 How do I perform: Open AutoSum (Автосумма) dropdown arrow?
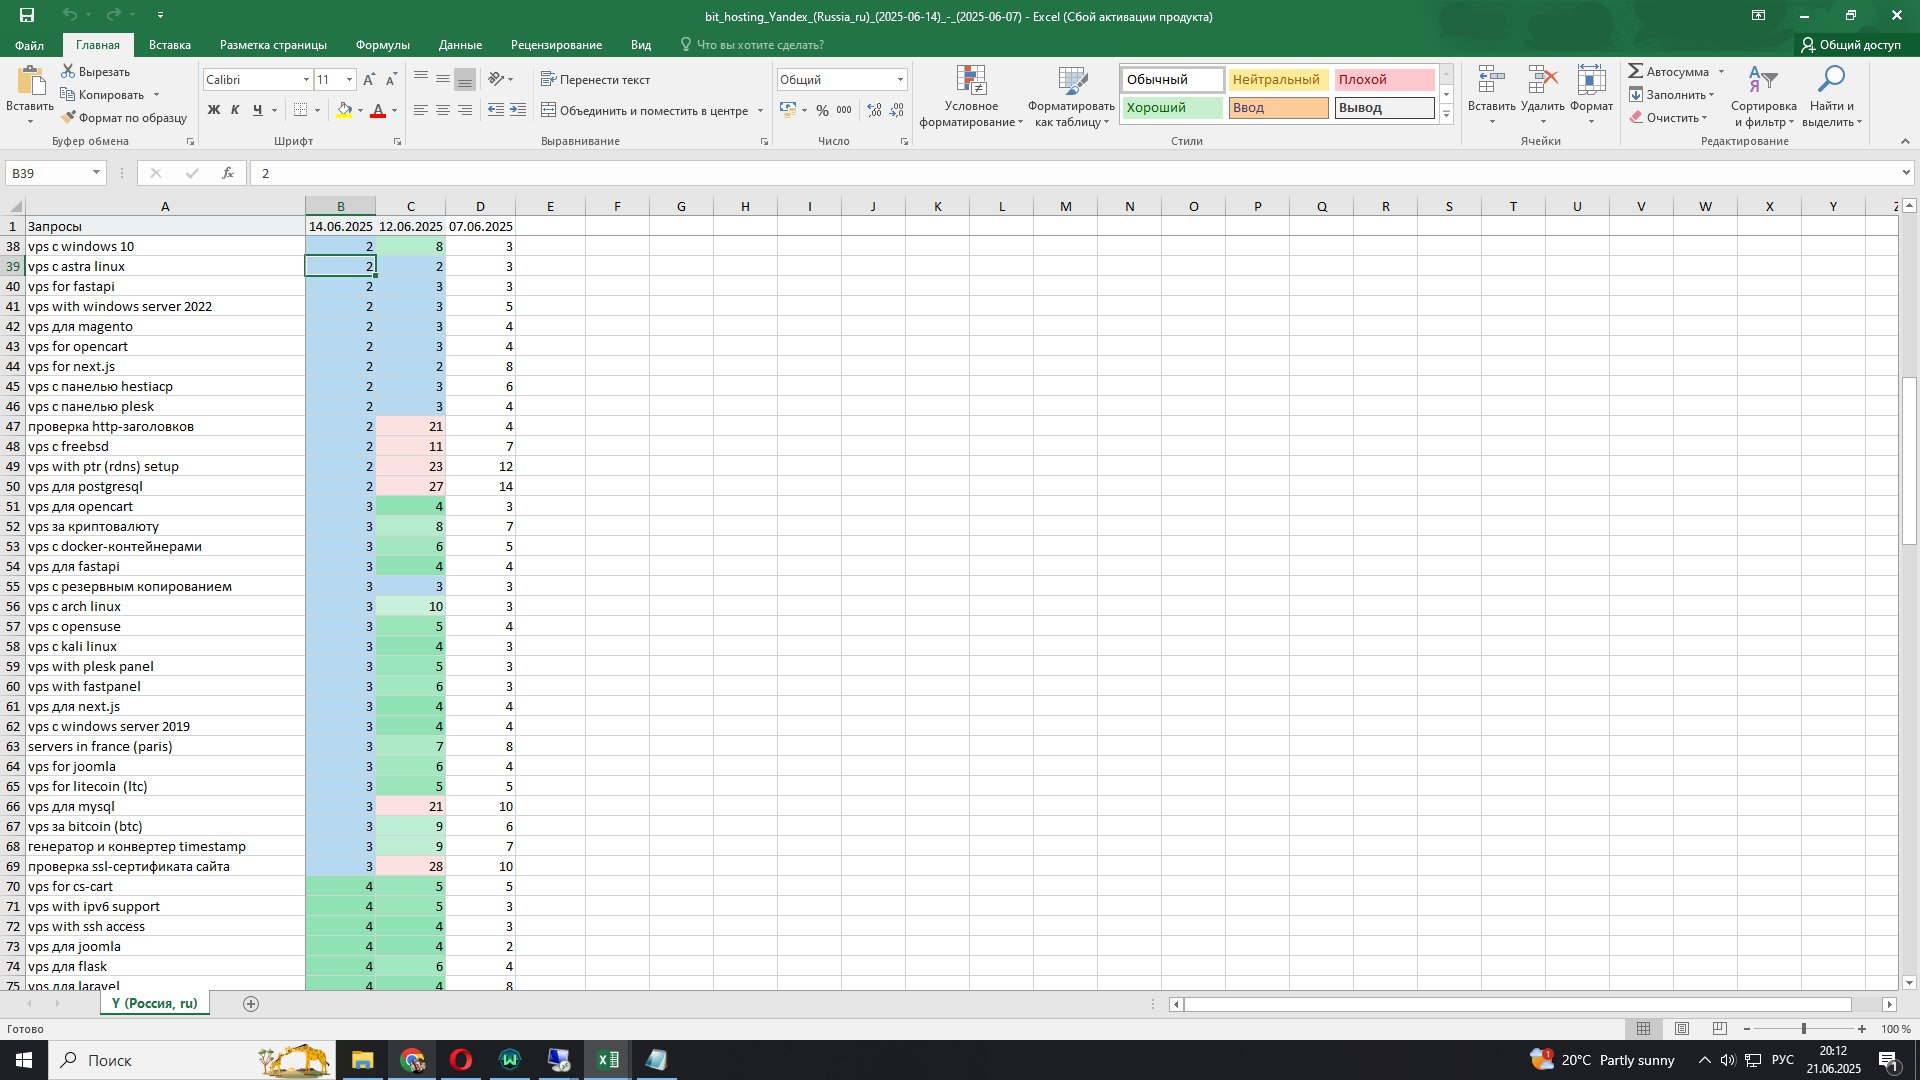point(1721,71)
